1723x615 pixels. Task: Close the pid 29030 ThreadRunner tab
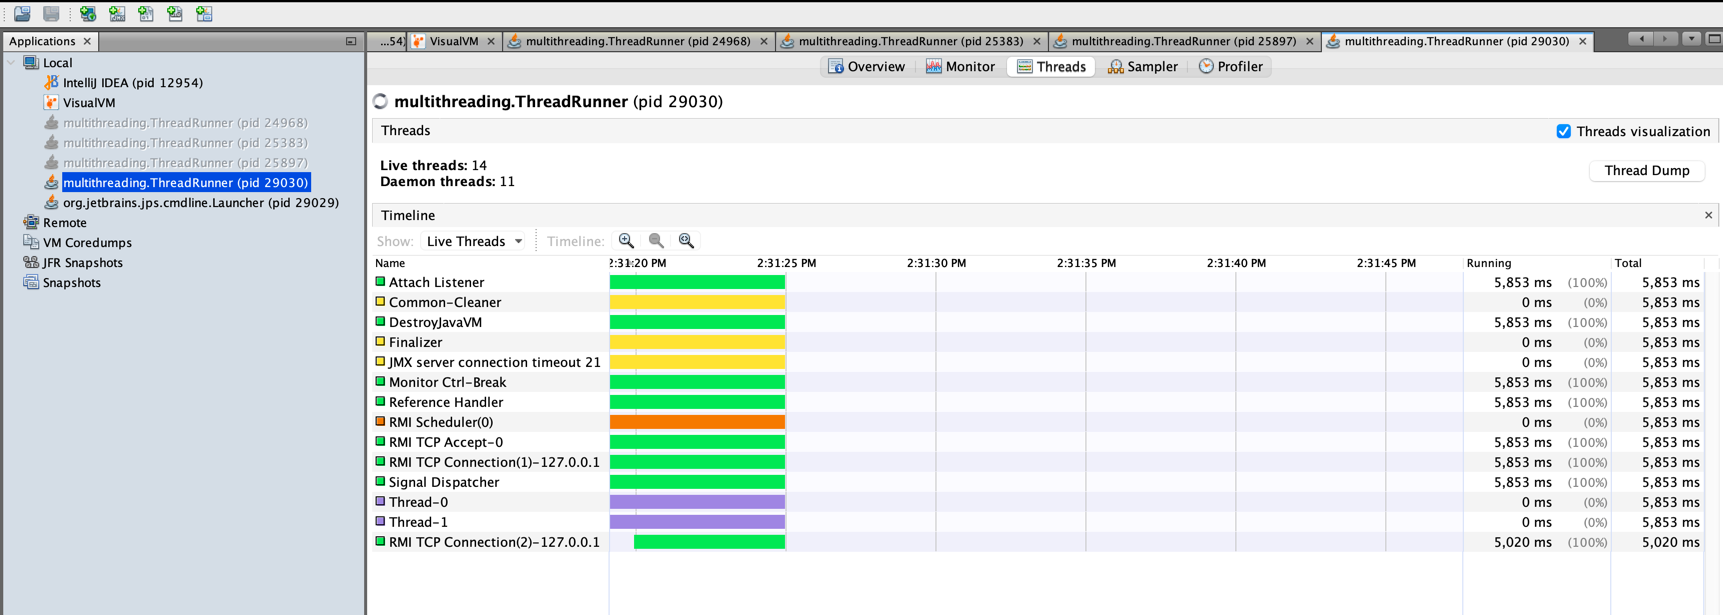1583,41
